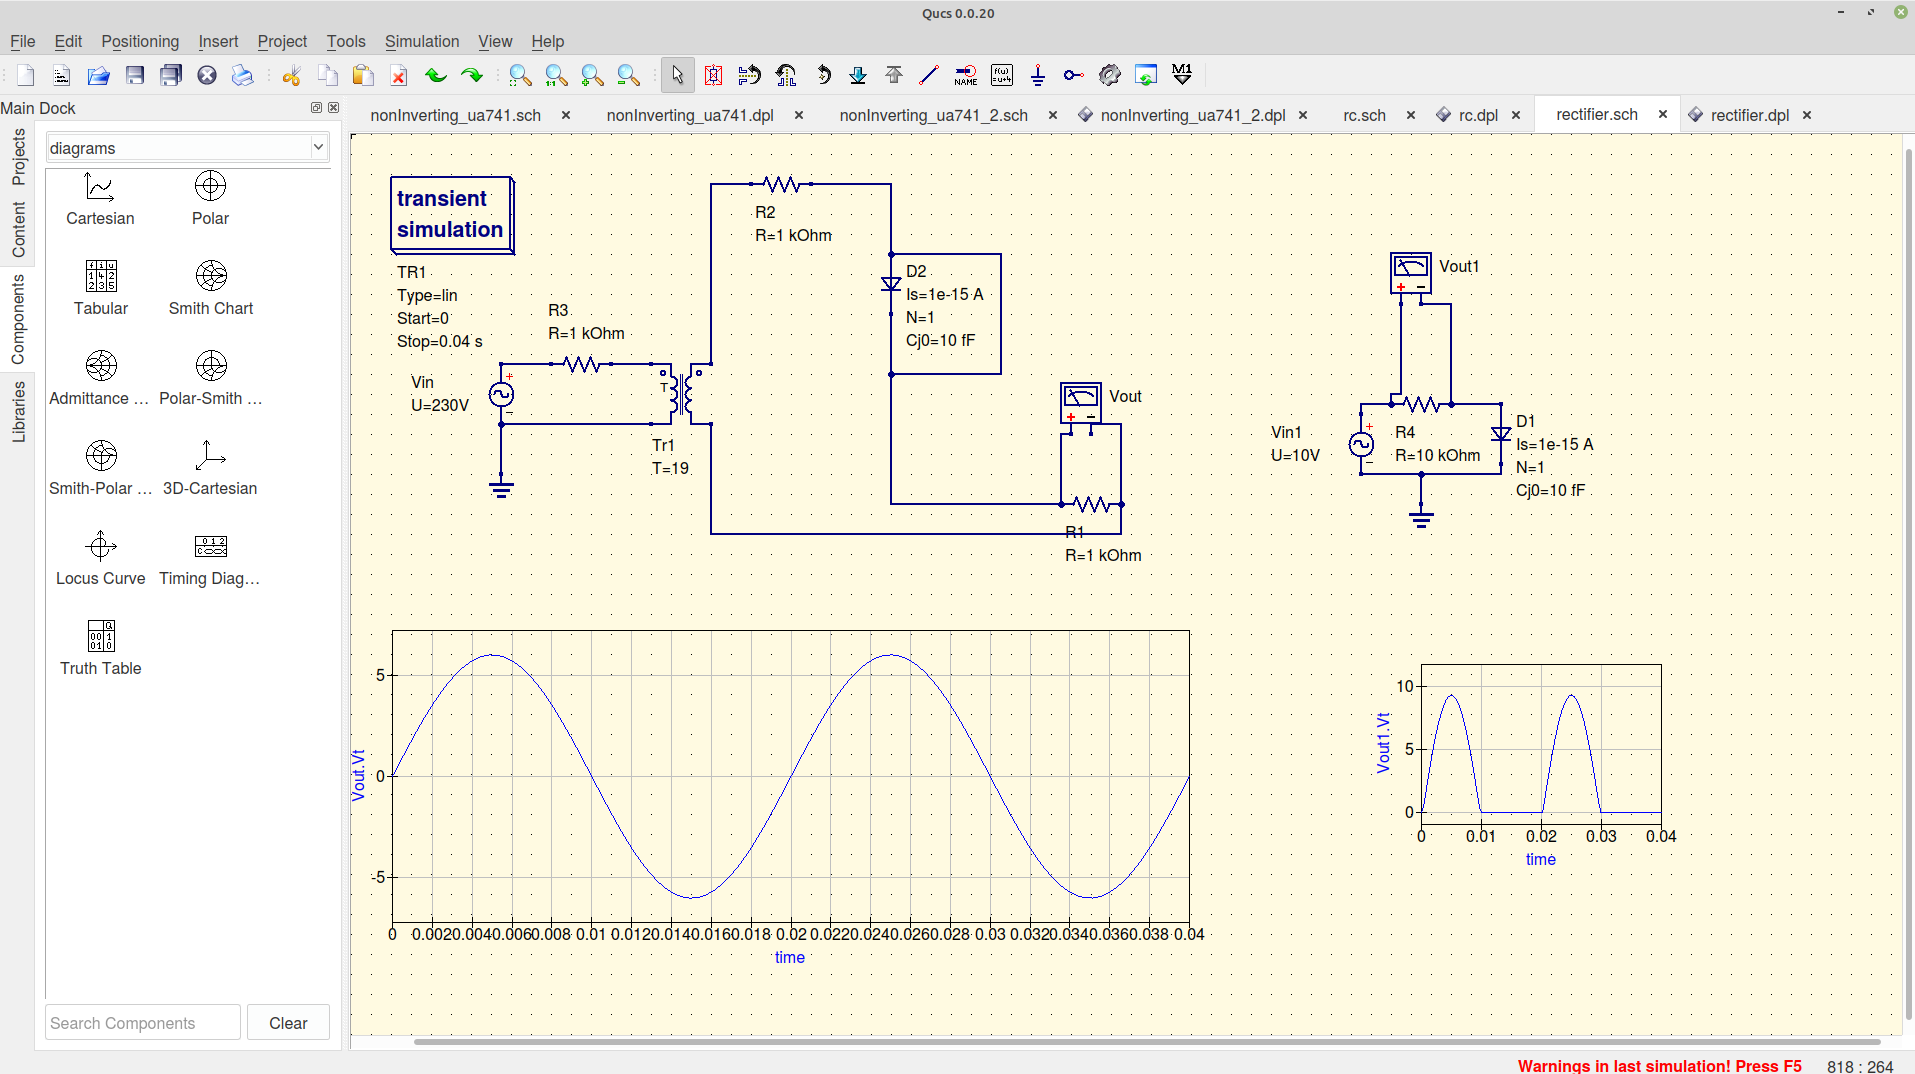Toggle deactivate/activate component tool
This screenshot has height=1074, width=1915.
pyautogui.click(x=713, y=75)
